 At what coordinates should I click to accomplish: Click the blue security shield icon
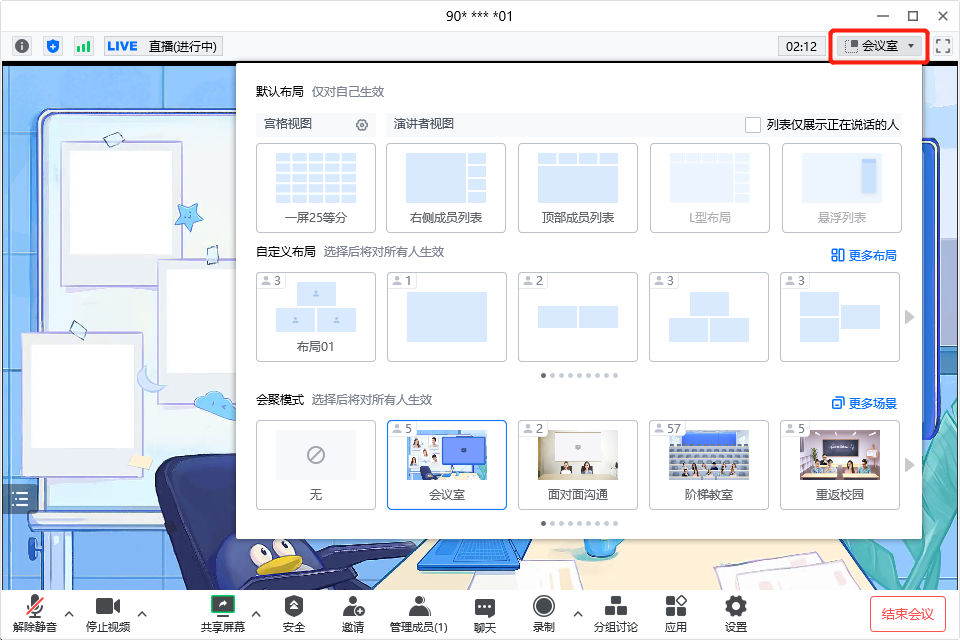click(x=53, y=46)
